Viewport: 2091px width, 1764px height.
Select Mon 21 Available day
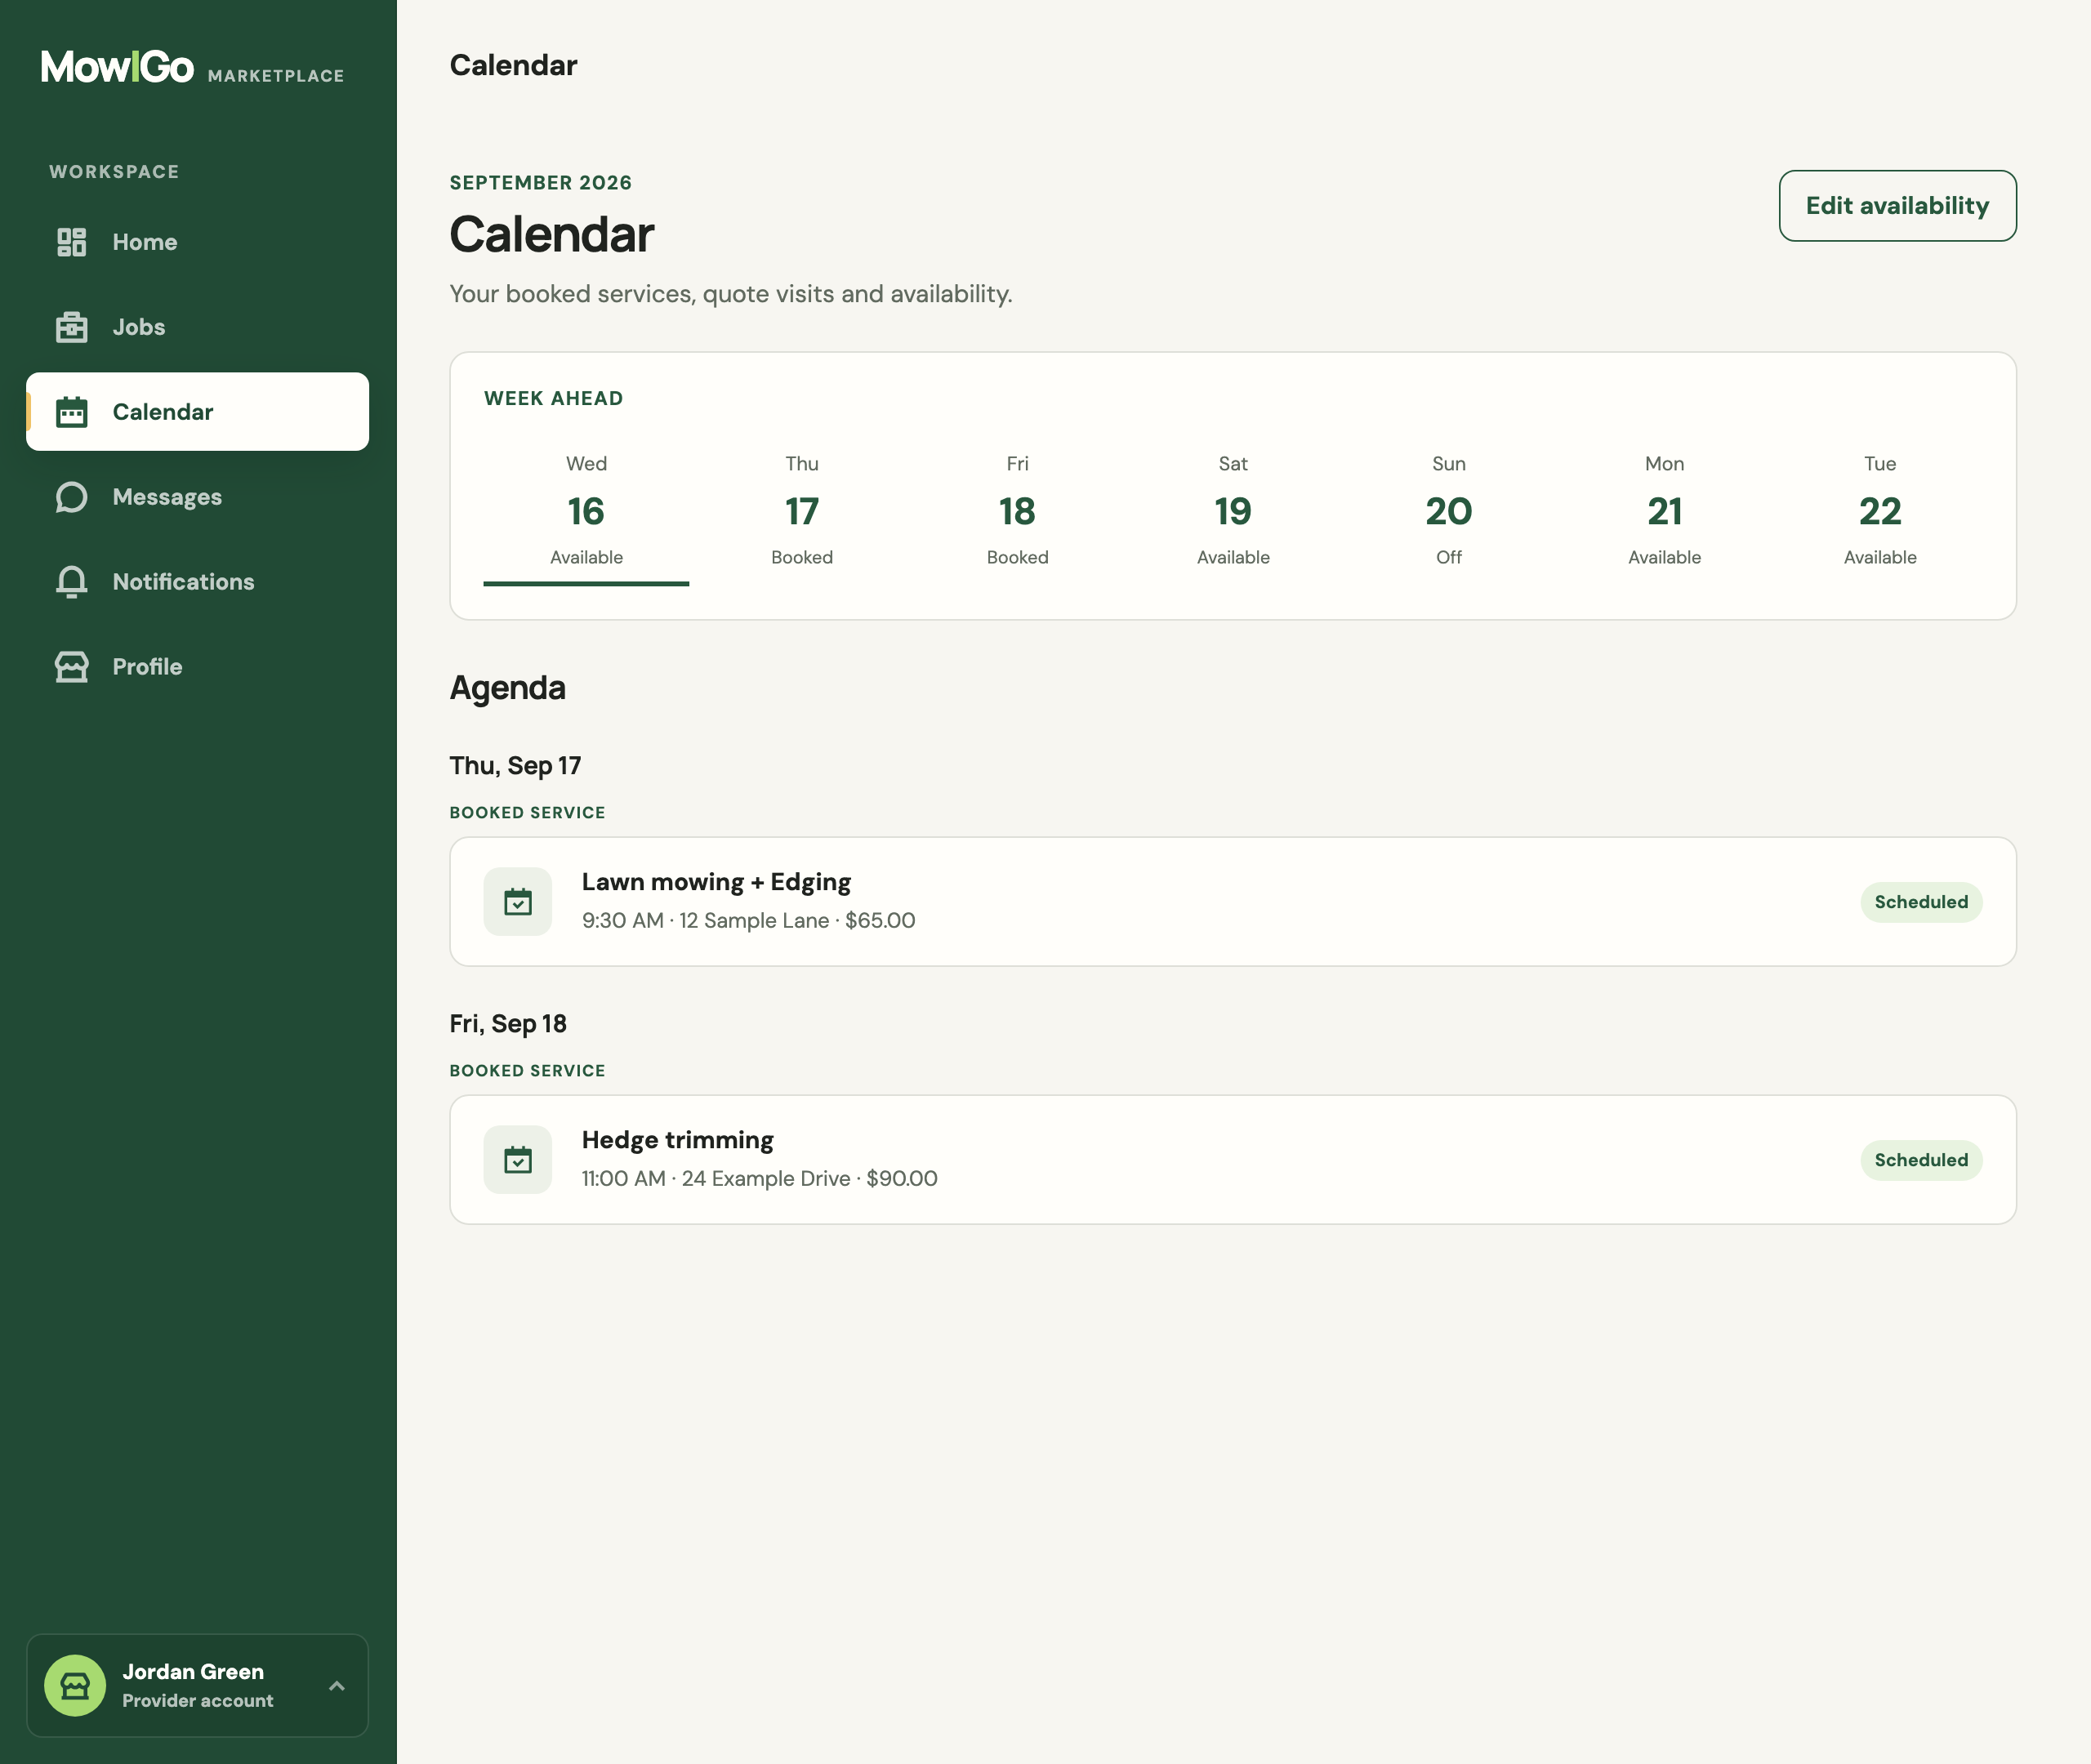point(1664,512)
